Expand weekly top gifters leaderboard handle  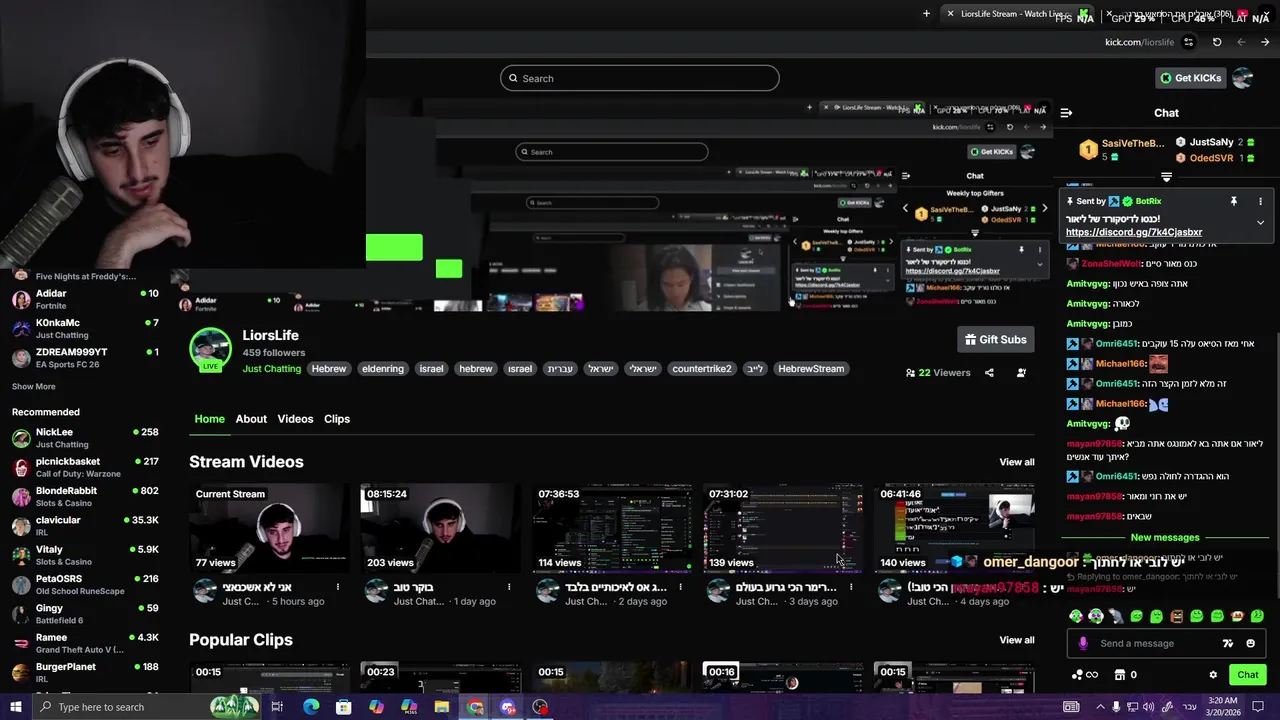pyautogui.click(x=1166, y=177)
